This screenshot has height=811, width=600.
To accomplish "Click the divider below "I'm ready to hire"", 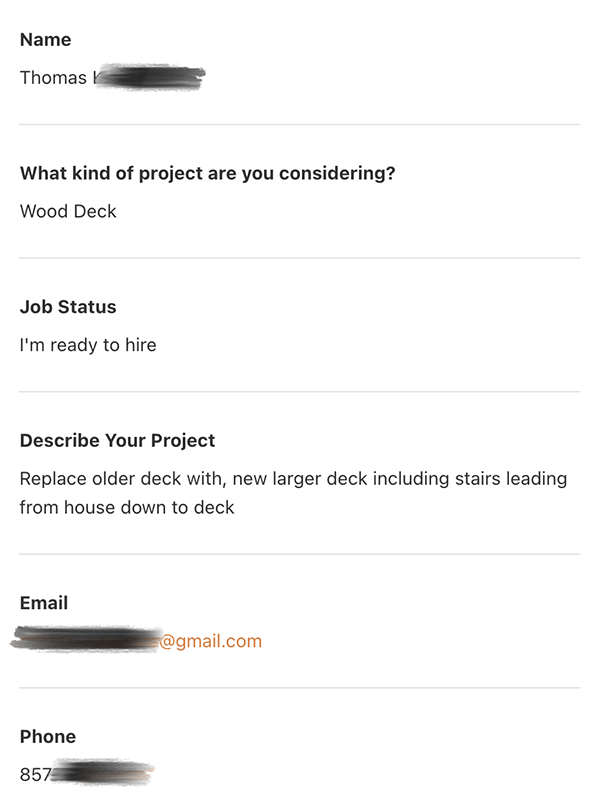I will point(299,392).
